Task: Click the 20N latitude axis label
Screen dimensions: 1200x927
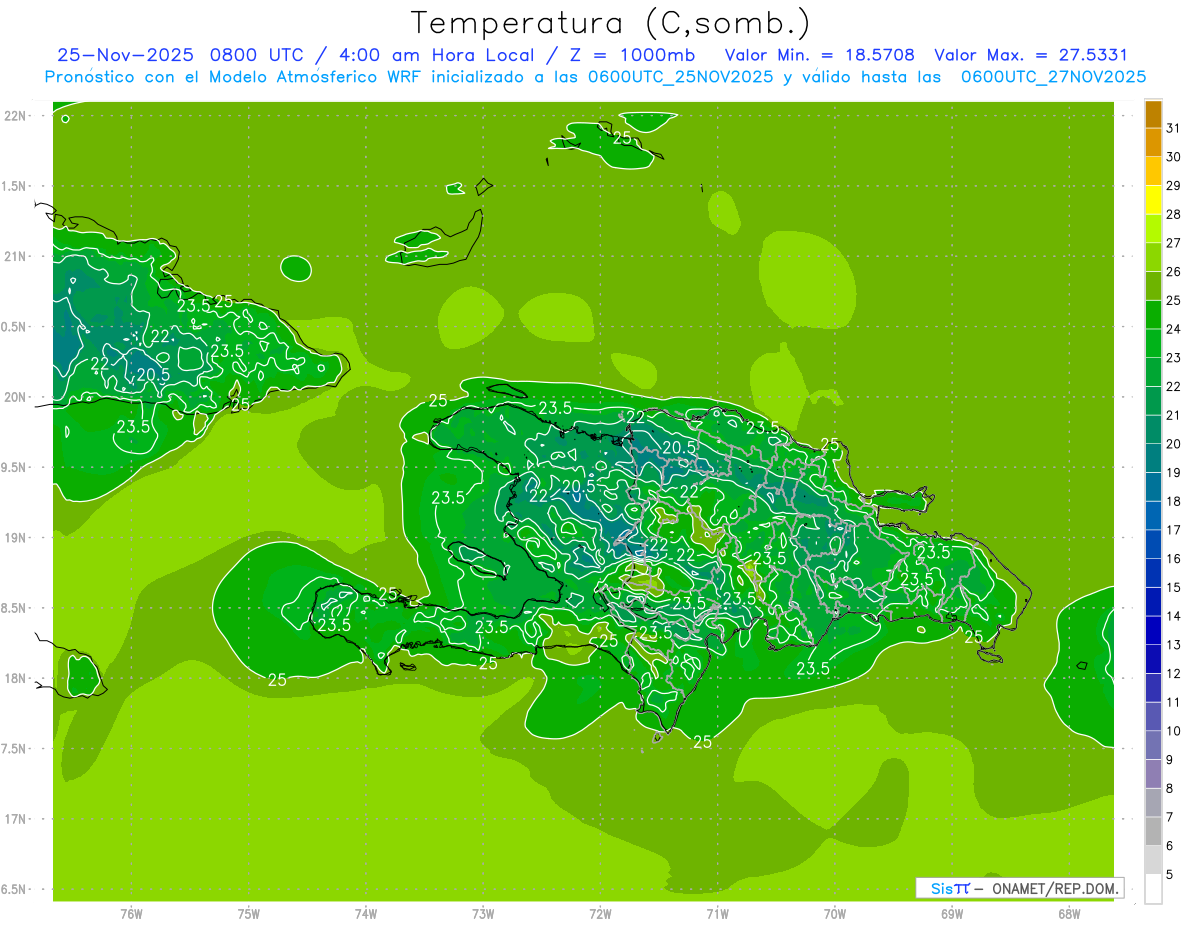Action: tap(17, 397)
